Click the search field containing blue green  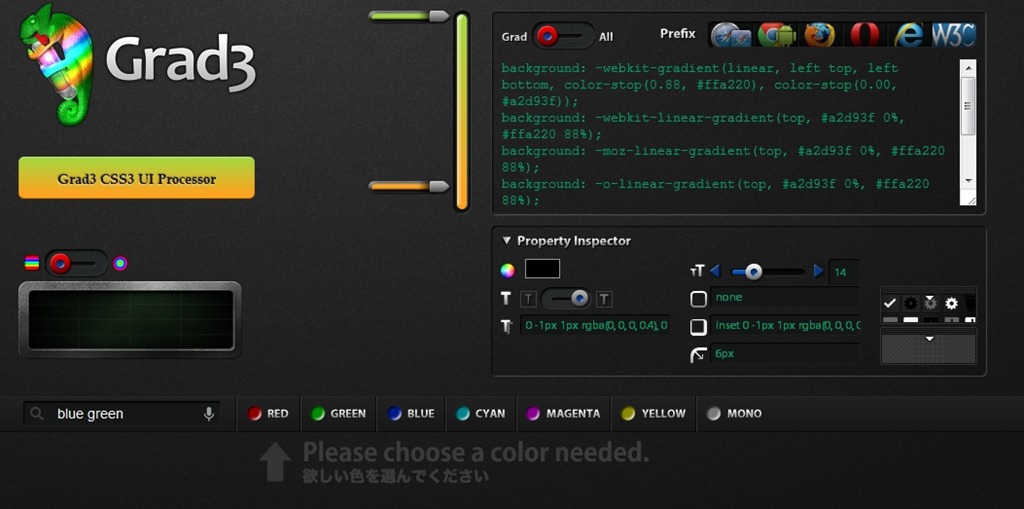[x=122, y=414]
